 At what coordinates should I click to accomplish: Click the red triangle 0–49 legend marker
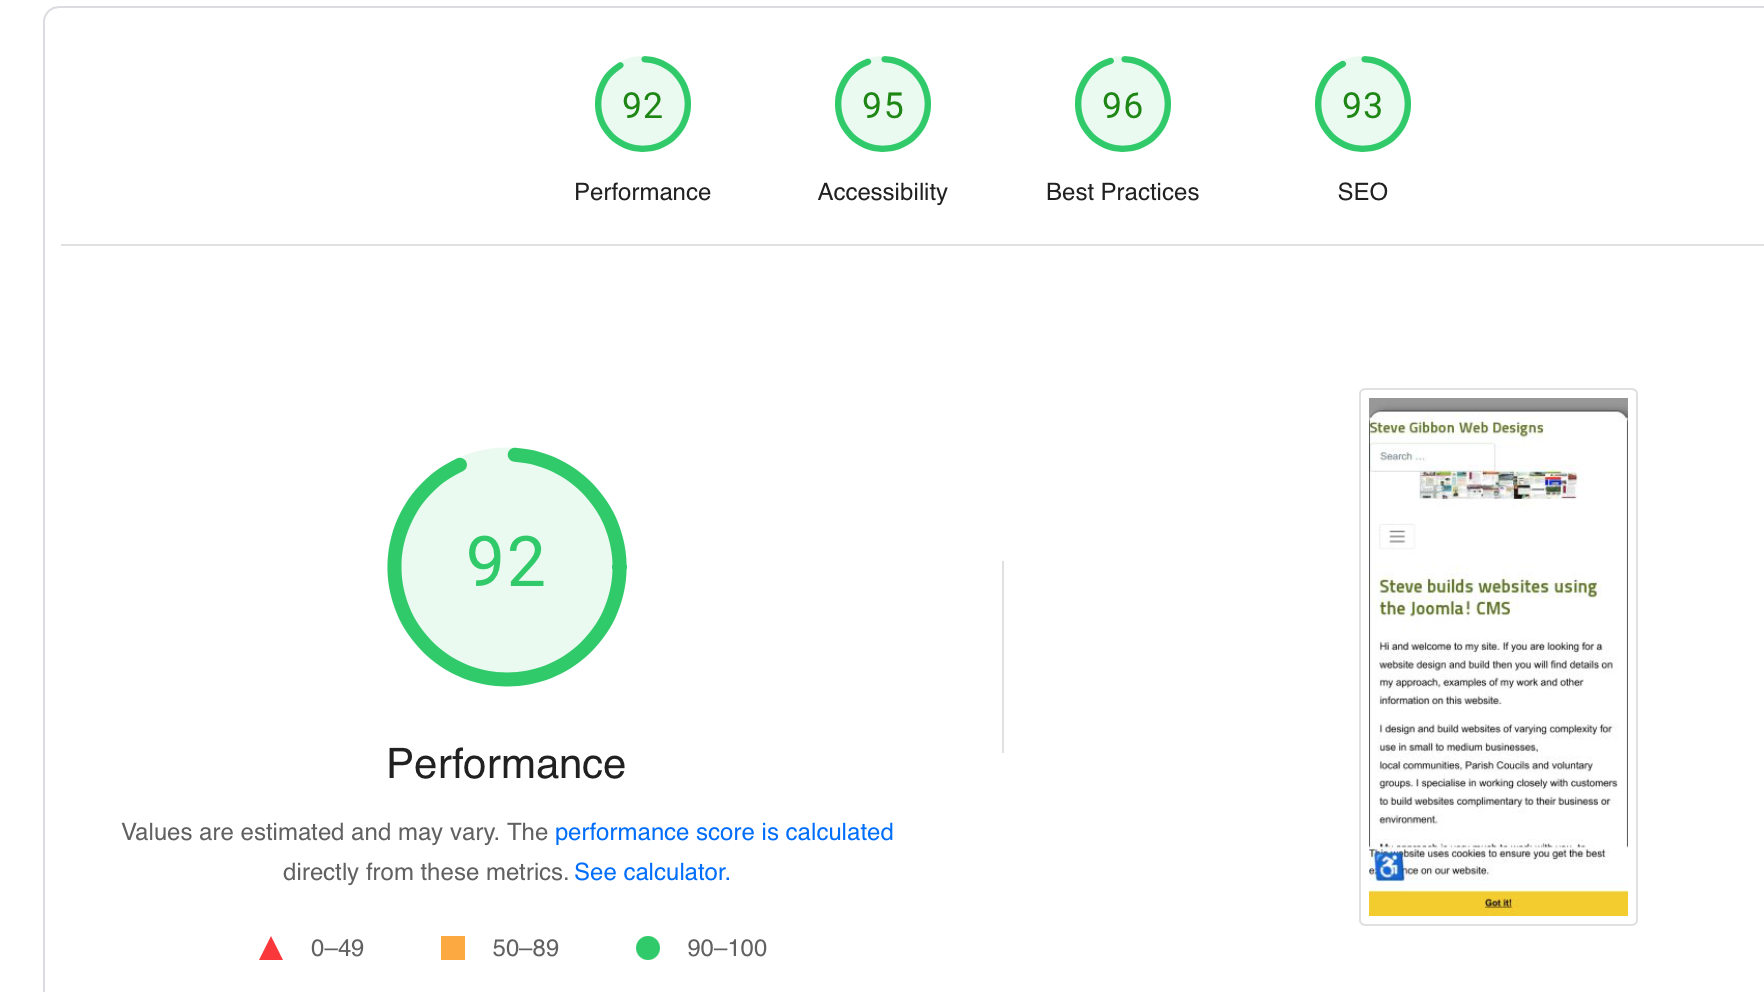click(271, 948)
